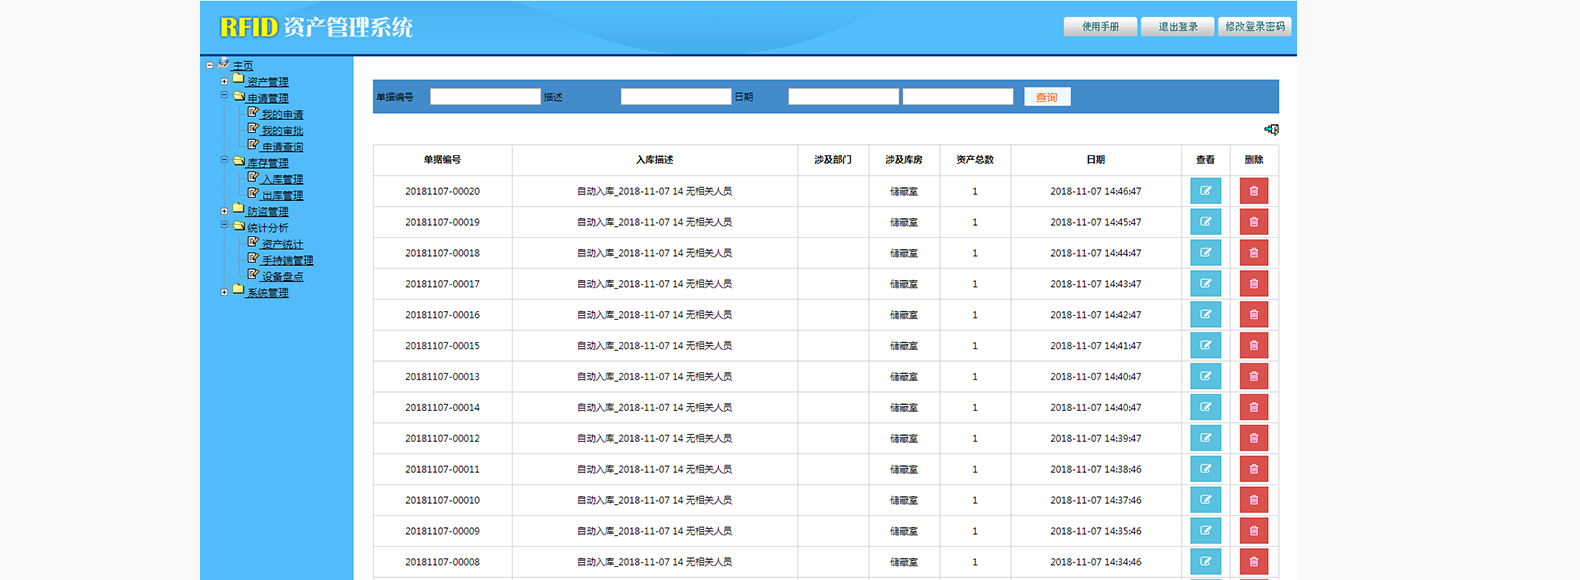Expand the 资产管理 tree node
1580x580 pixels.
pyautogui.click(x=224, y=82)
